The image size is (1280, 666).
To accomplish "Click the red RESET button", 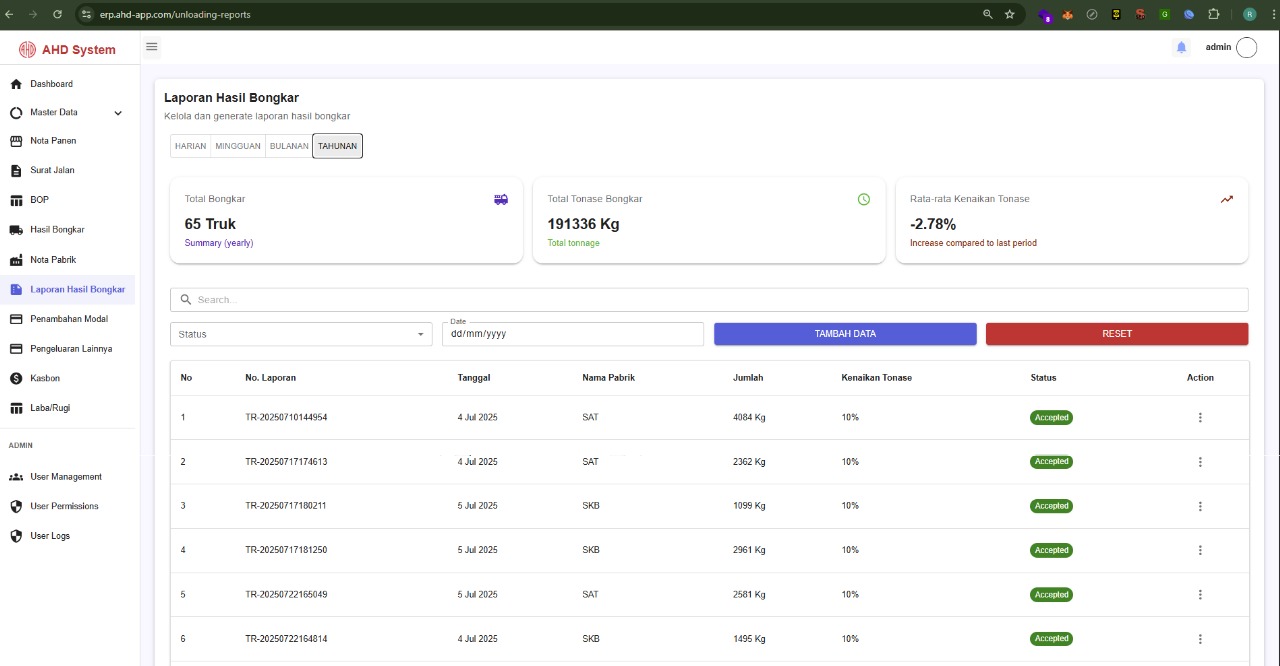I will click(x=1116, y=334).
